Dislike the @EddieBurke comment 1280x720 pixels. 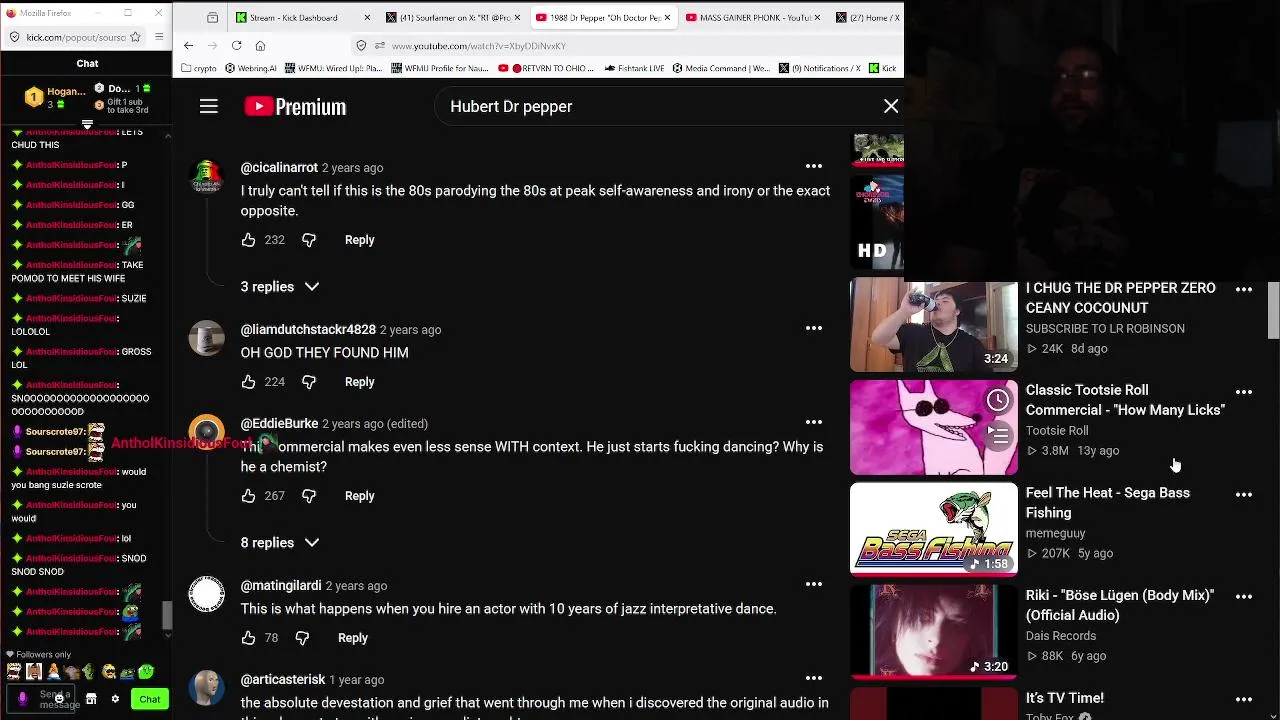pyautogui.click(x=309, y=496)
